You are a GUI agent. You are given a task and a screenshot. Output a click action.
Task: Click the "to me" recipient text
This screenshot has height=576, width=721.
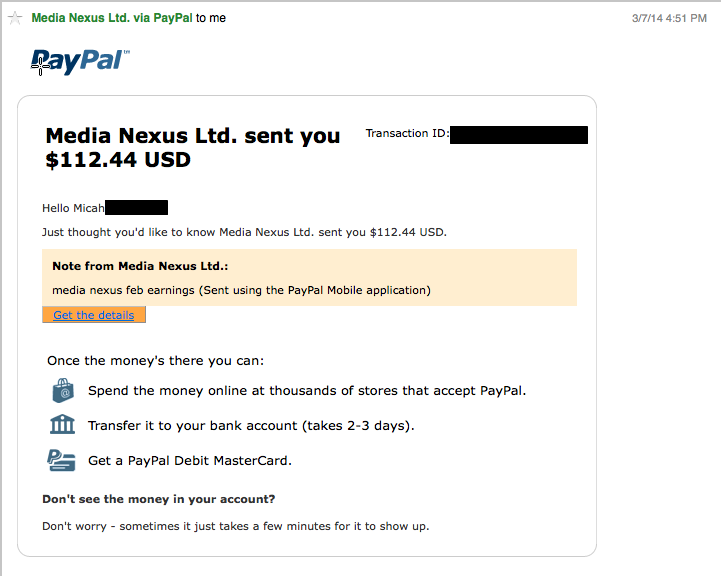coord(211,18)
